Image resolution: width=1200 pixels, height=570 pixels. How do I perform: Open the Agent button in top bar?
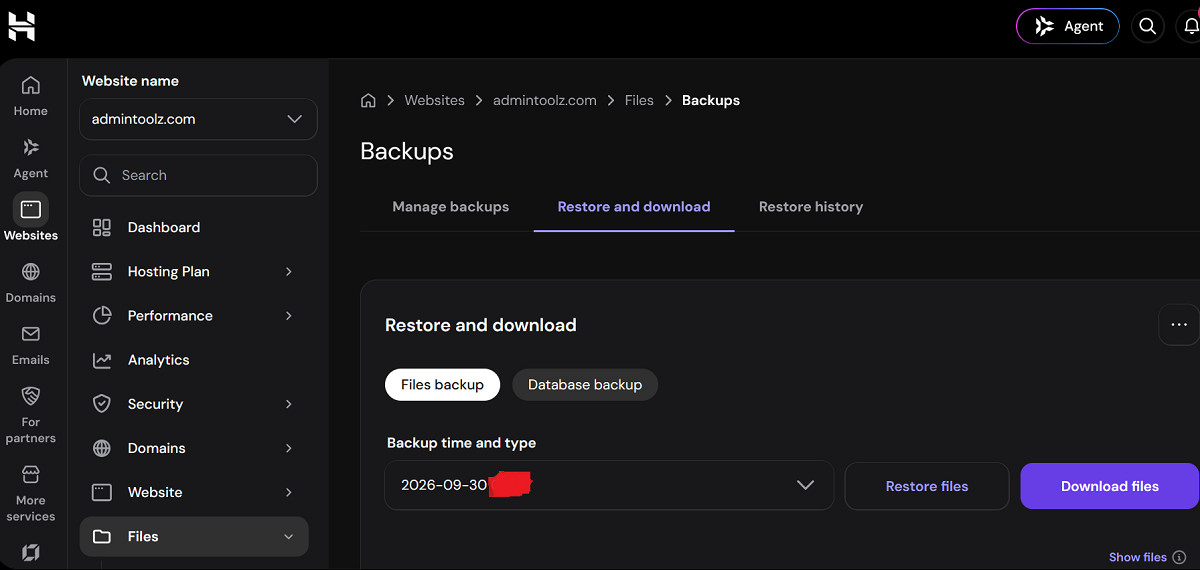pos(1068,26)
